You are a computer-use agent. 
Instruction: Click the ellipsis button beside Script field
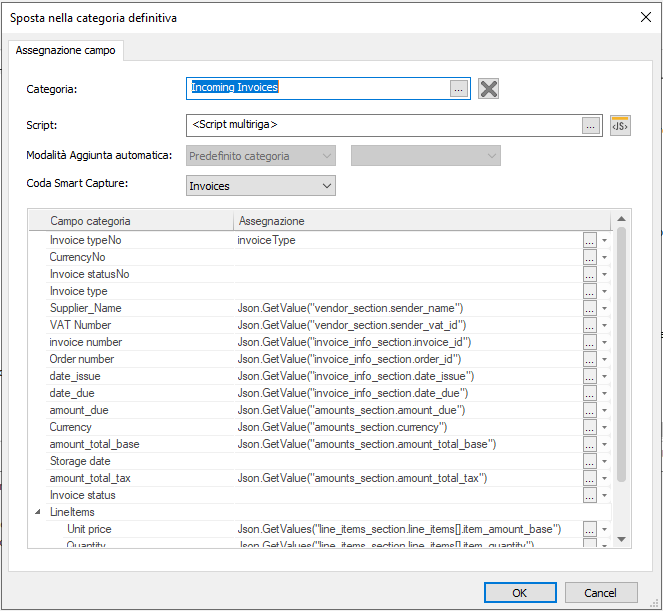point(591,125)
